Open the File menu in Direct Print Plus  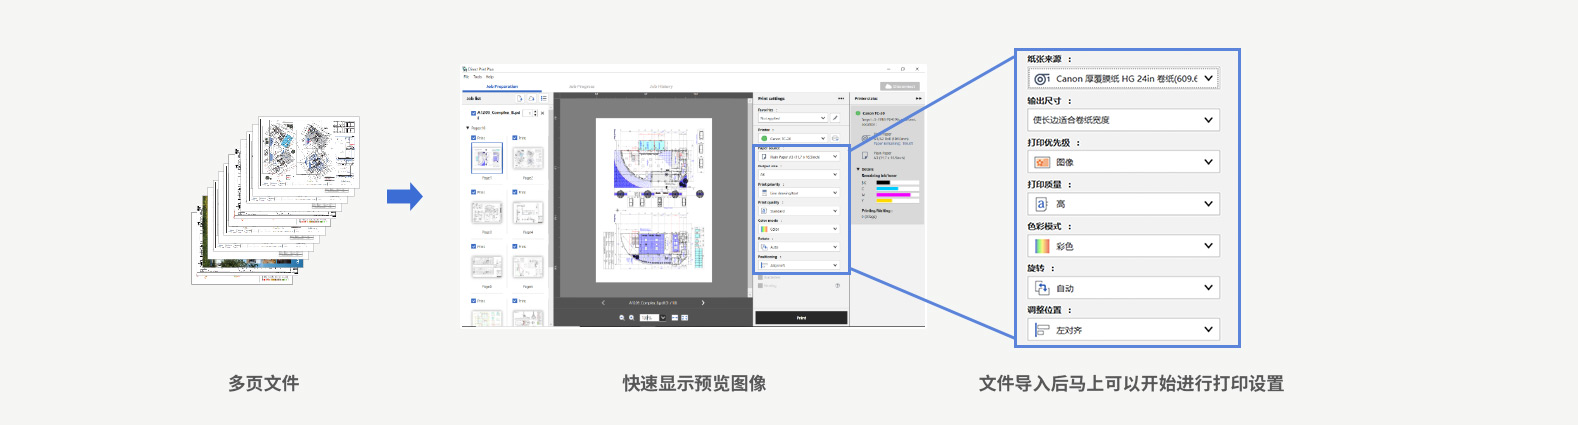[x=466, y=77]
